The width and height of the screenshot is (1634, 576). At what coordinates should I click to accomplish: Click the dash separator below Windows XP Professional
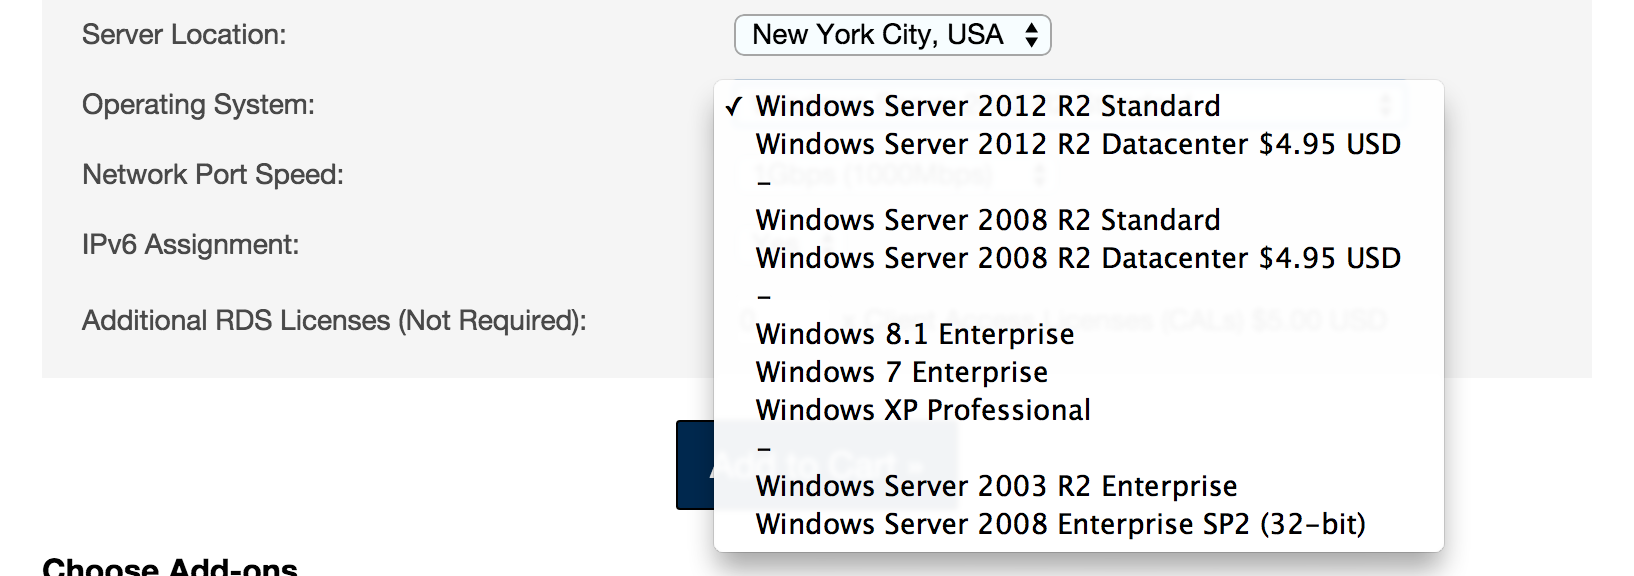pos(764,449)
